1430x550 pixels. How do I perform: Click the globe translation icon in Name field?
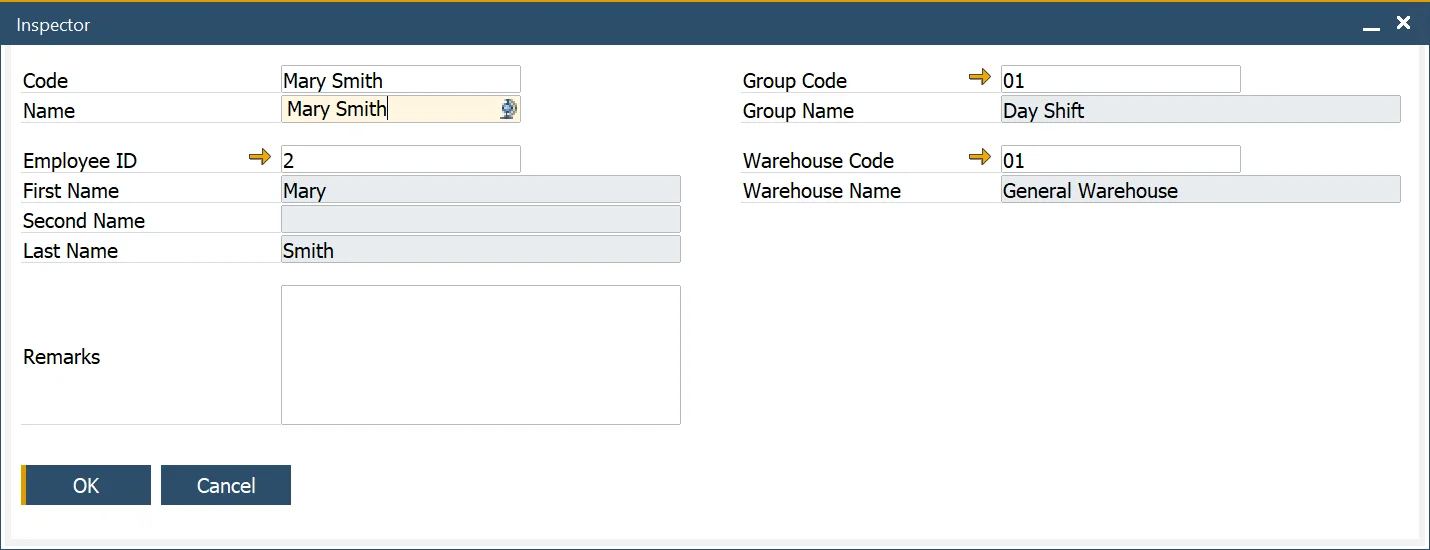tap(508, 110)
